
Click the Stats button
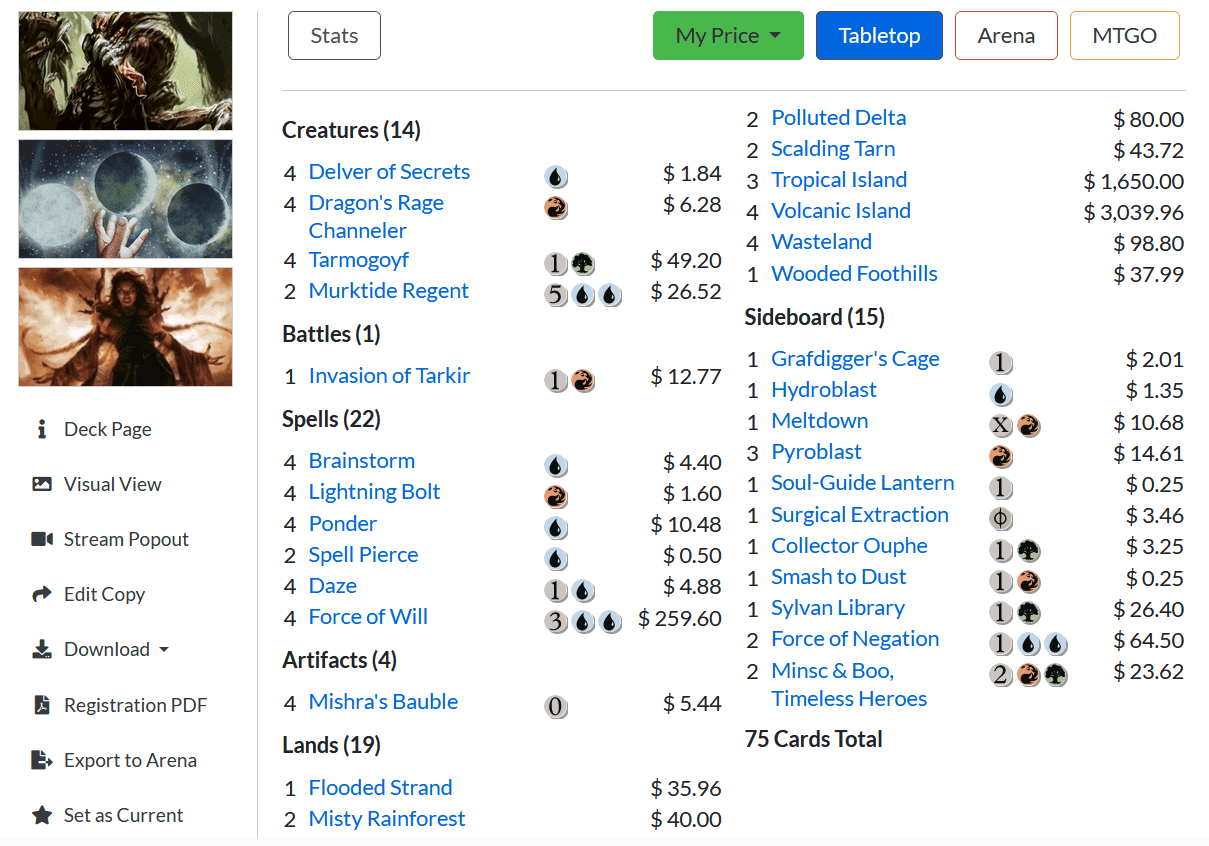(334, 35)
